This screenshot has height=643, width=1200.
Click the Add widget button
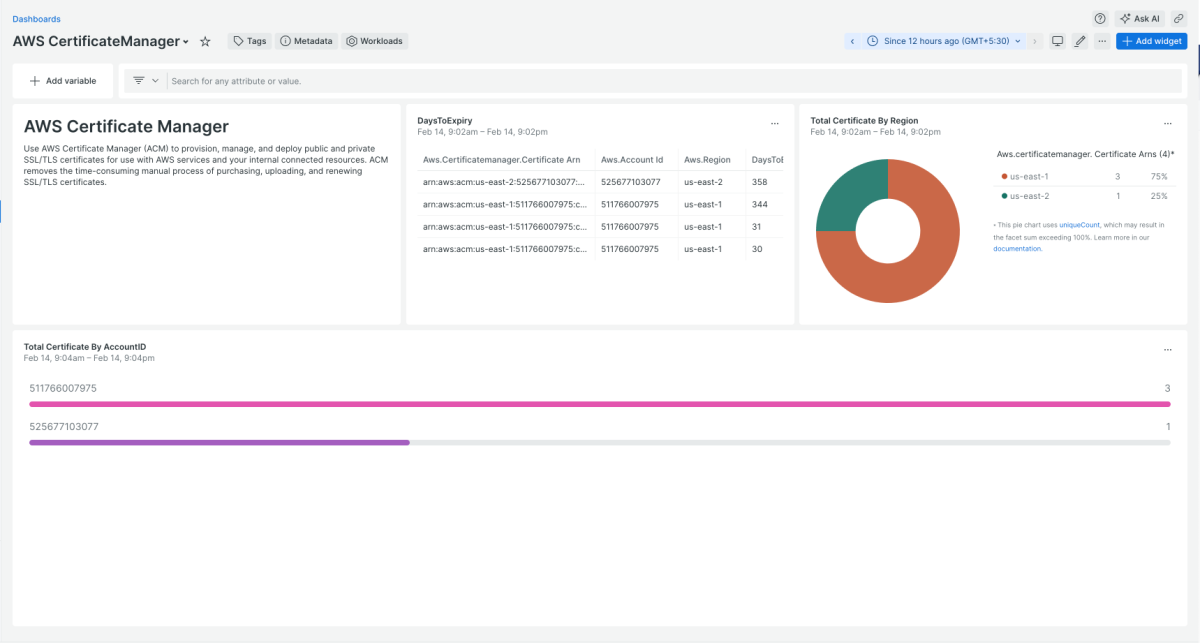1151,41
